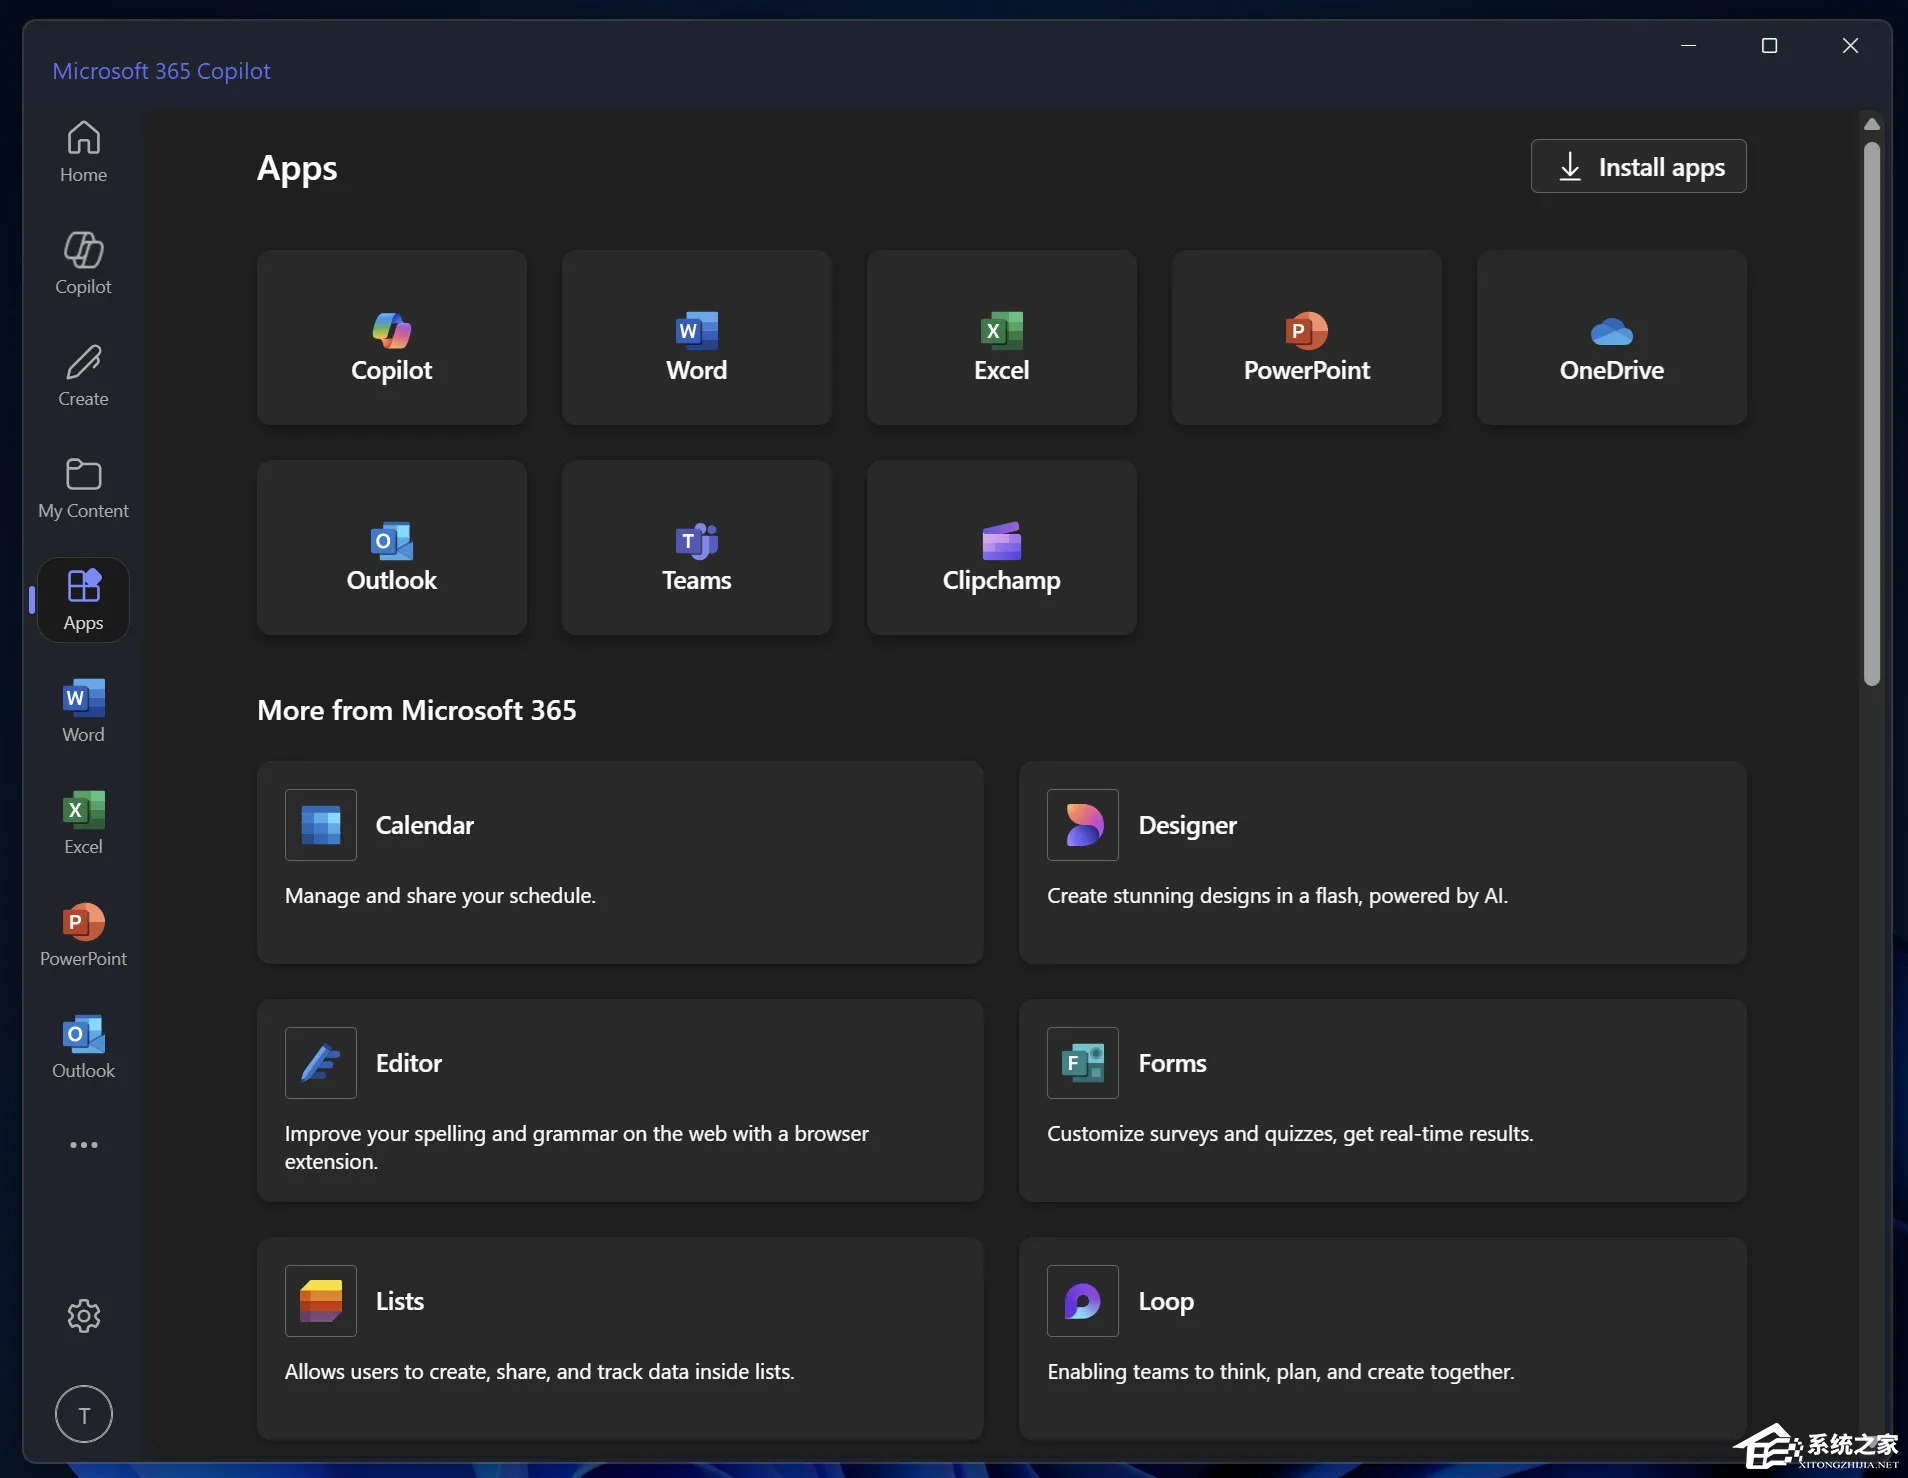1908x1478 pixels.
Task: Click the Install apps button
Action: click(x=1637, y=166)
